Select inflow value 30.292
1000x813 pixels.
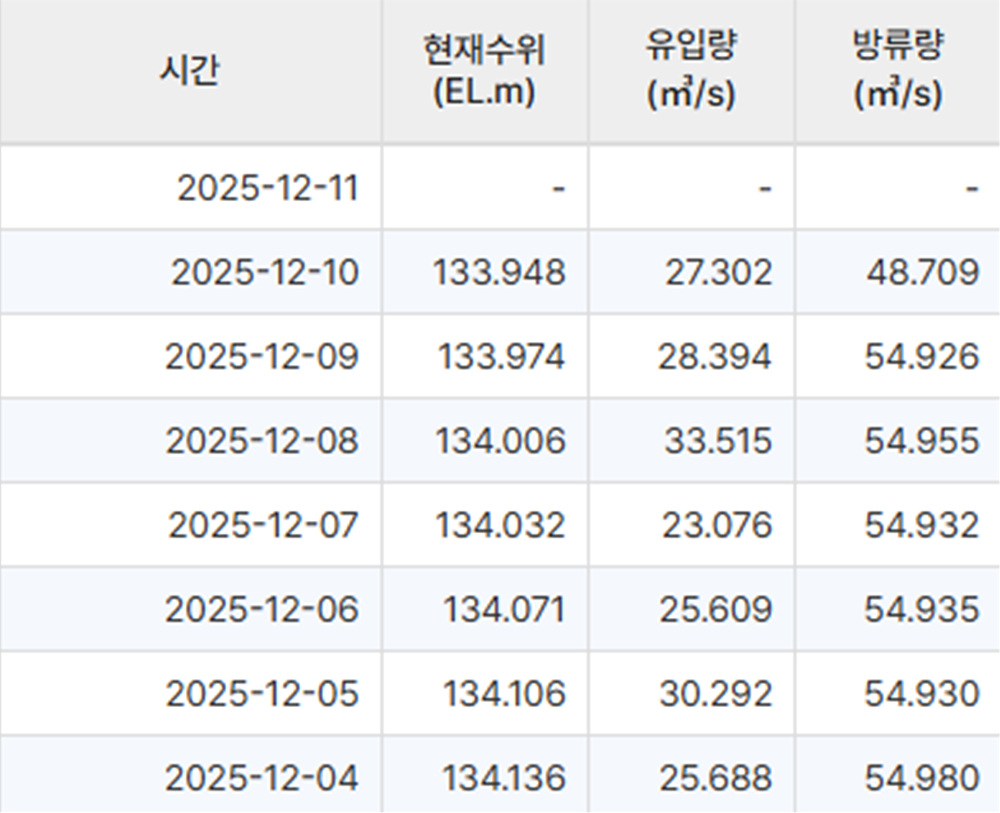click(715, 693)
